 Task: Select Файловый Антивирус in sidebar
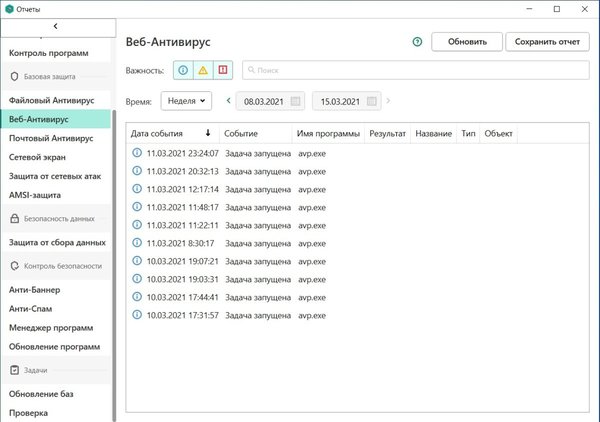pyautogui.click(x=51, y=101)
